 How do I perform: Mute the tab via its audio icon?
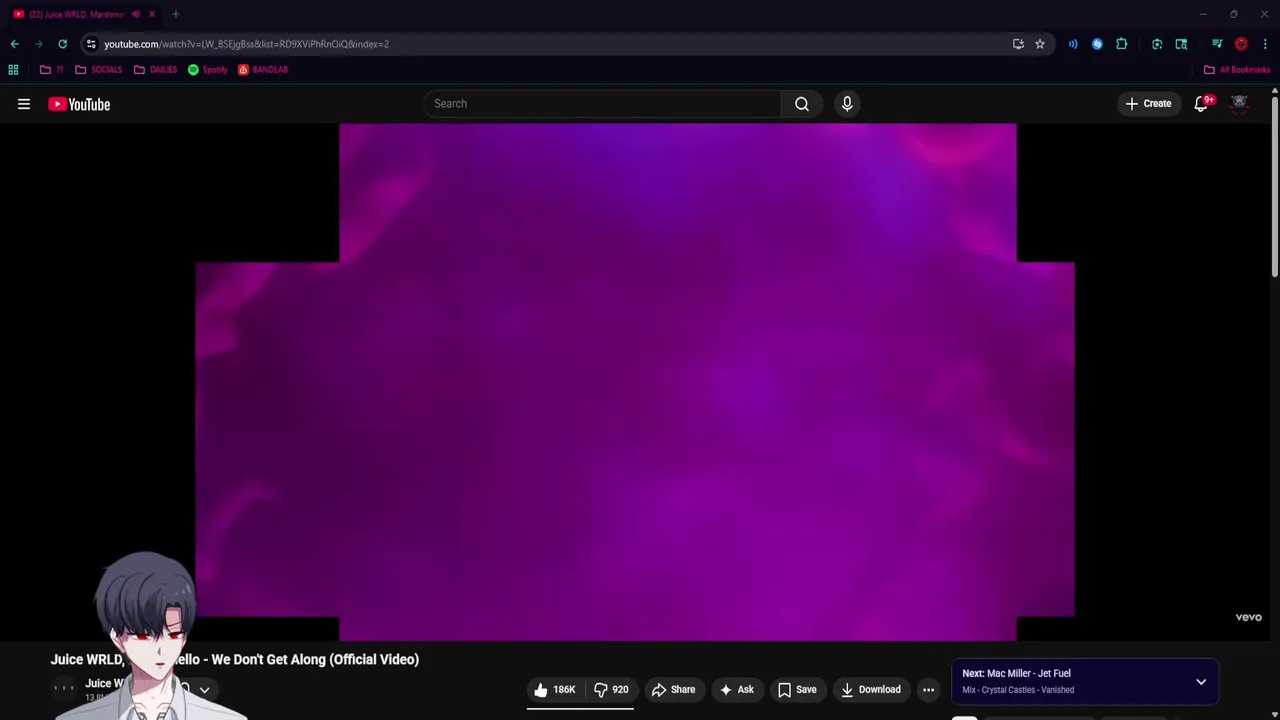click(x=136, y=14)
